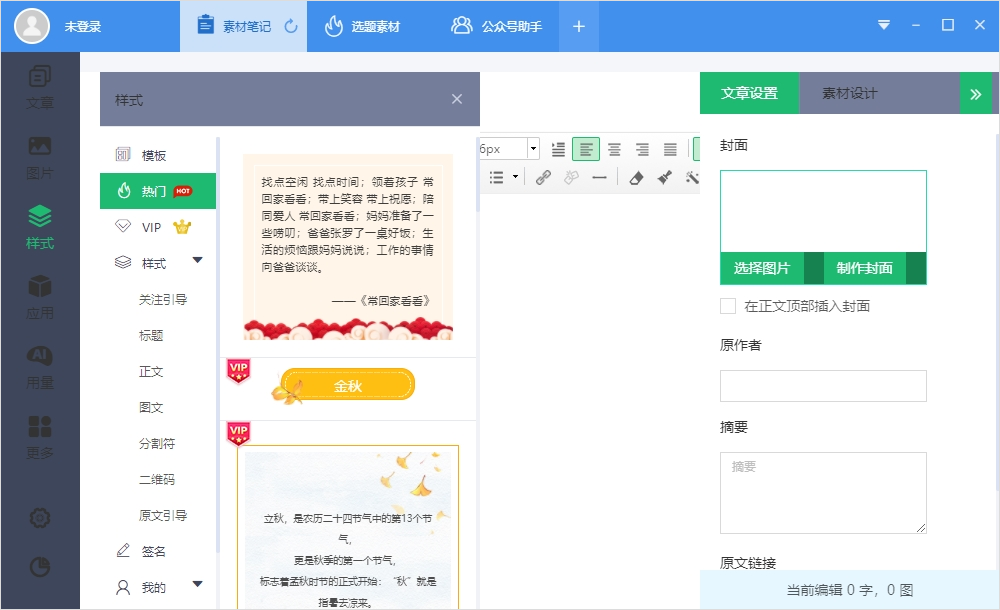Close the 样式 panel
This screenshot has height=610, width=1000.
[x=457, y=99]
